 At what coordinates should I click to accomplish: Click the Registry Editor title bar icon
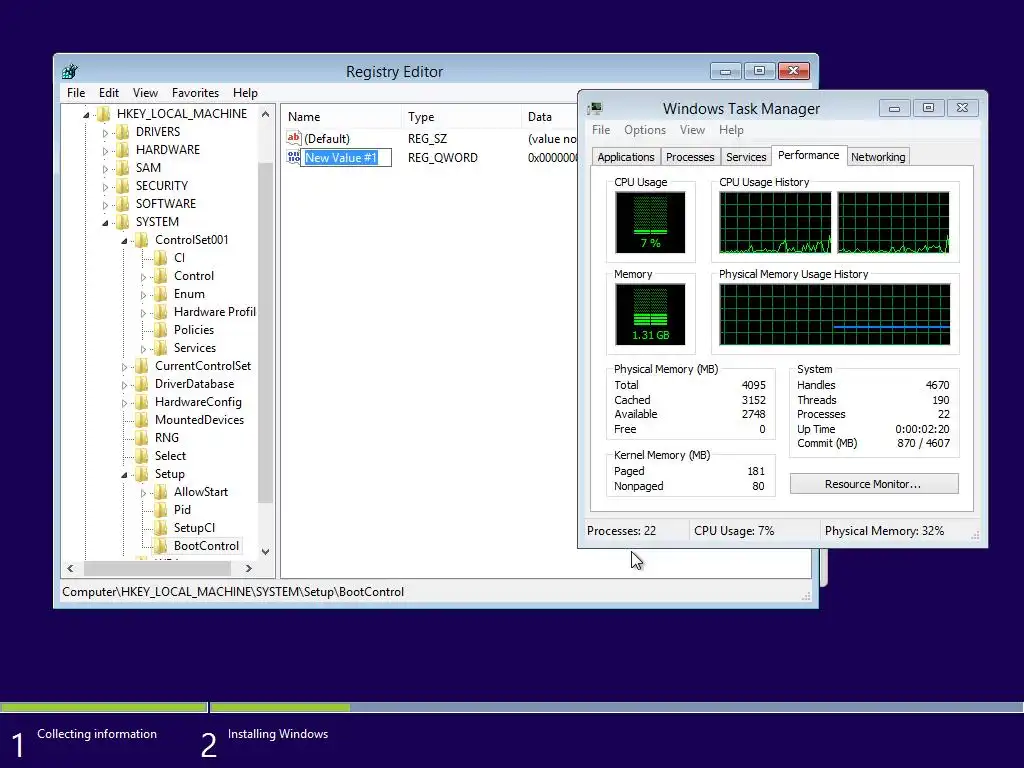(70, 71)
